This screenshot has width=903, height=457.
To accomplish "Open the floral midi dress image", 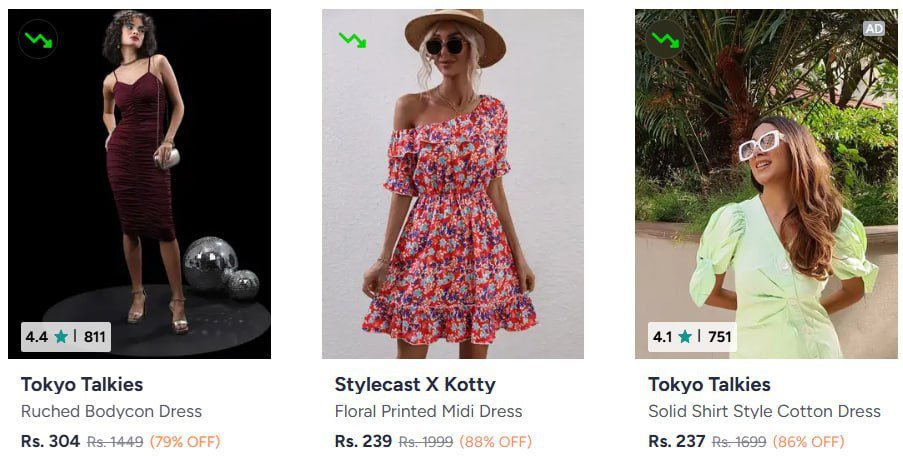I will click(452, 180).
